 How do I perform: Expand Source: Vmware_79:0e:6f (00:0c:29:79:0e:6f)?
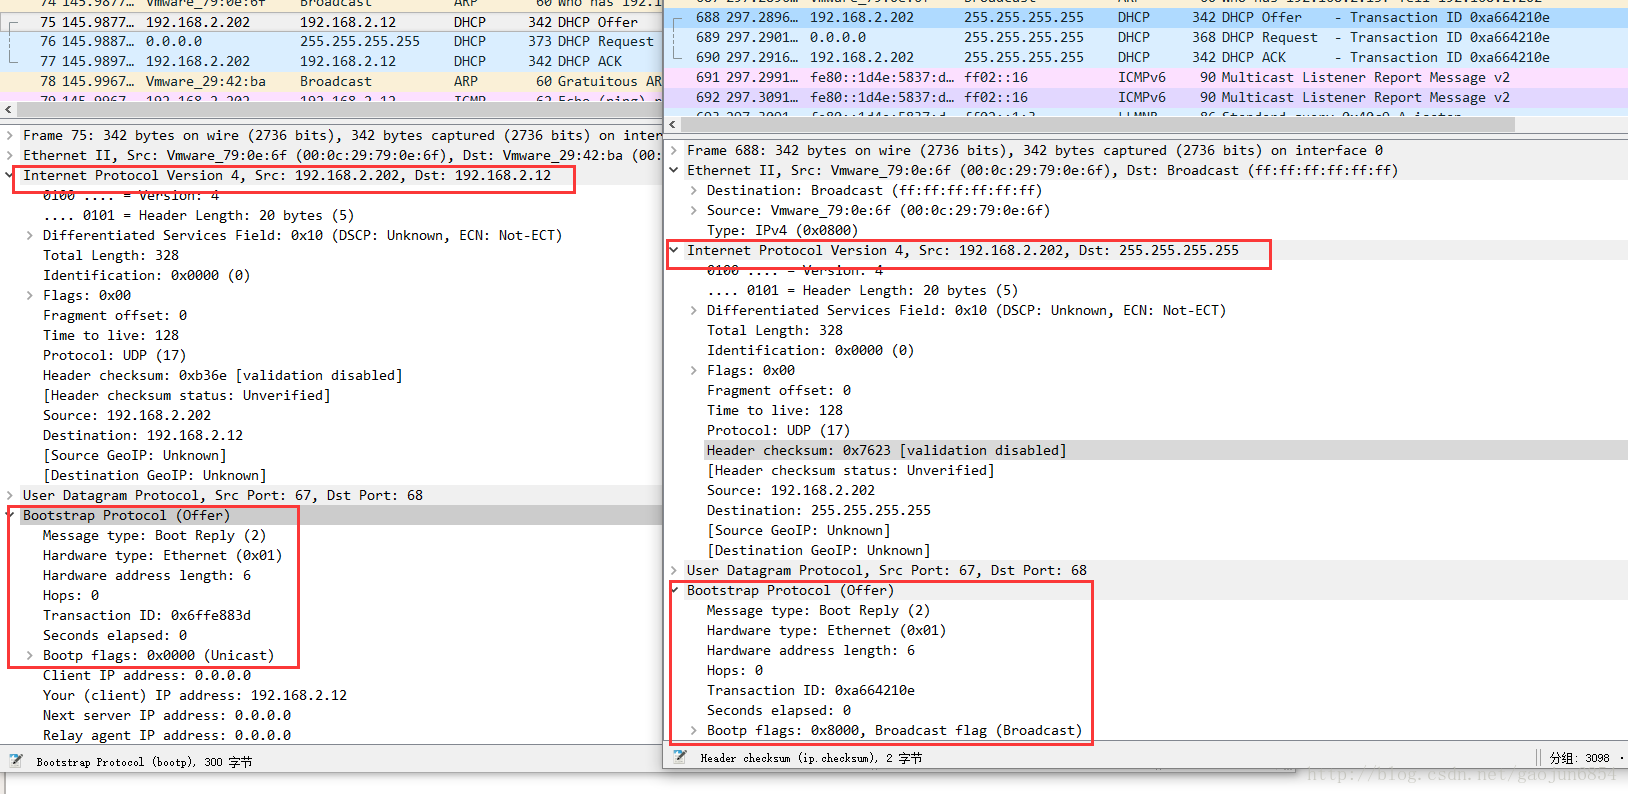[x=694, y=210]
